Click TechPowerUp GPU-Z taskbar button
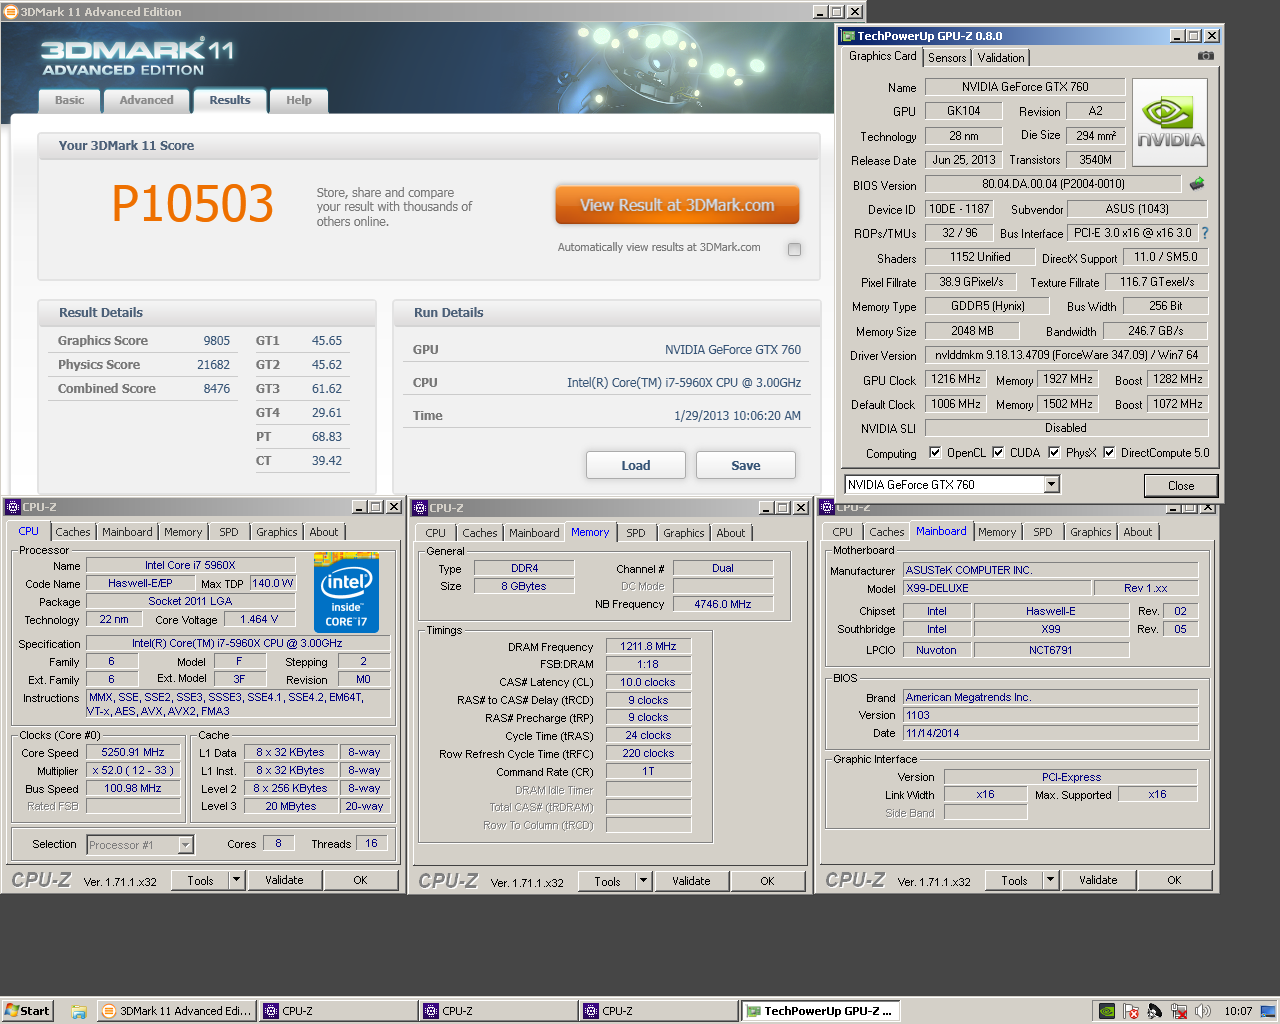Viewport: 1280px width, 1024px height. [821, 1011]
